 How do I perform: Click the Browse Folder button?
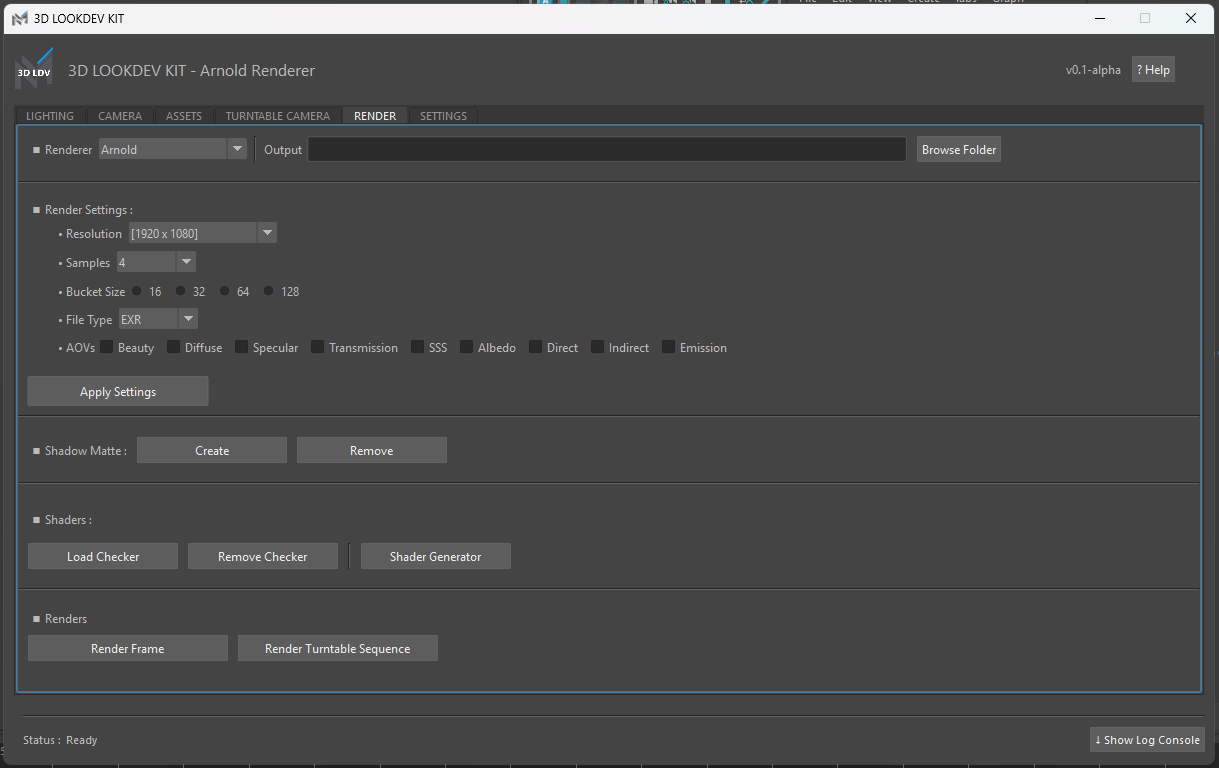coord(959,149)
